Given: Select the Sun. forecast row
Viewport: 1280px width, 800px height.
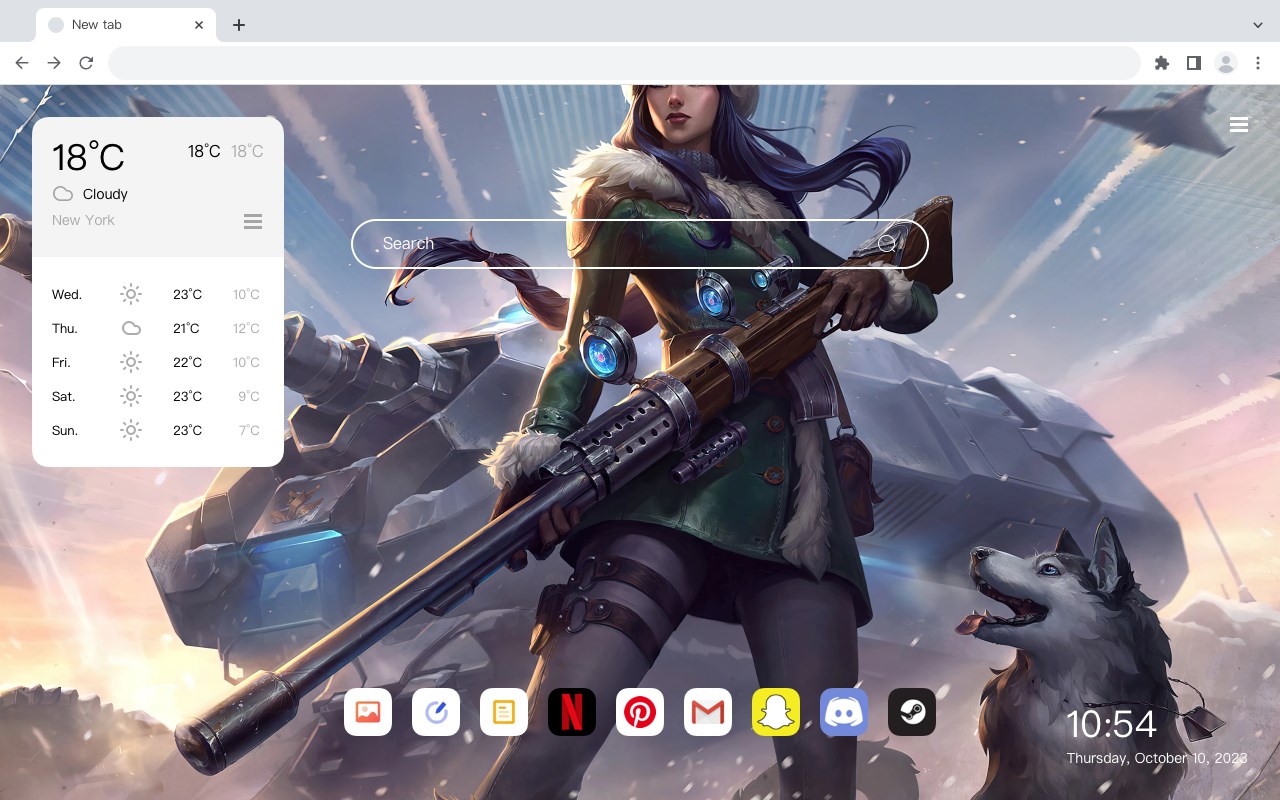Looking at the screenshot, I should pyautogui.click(x=157, y=430).
